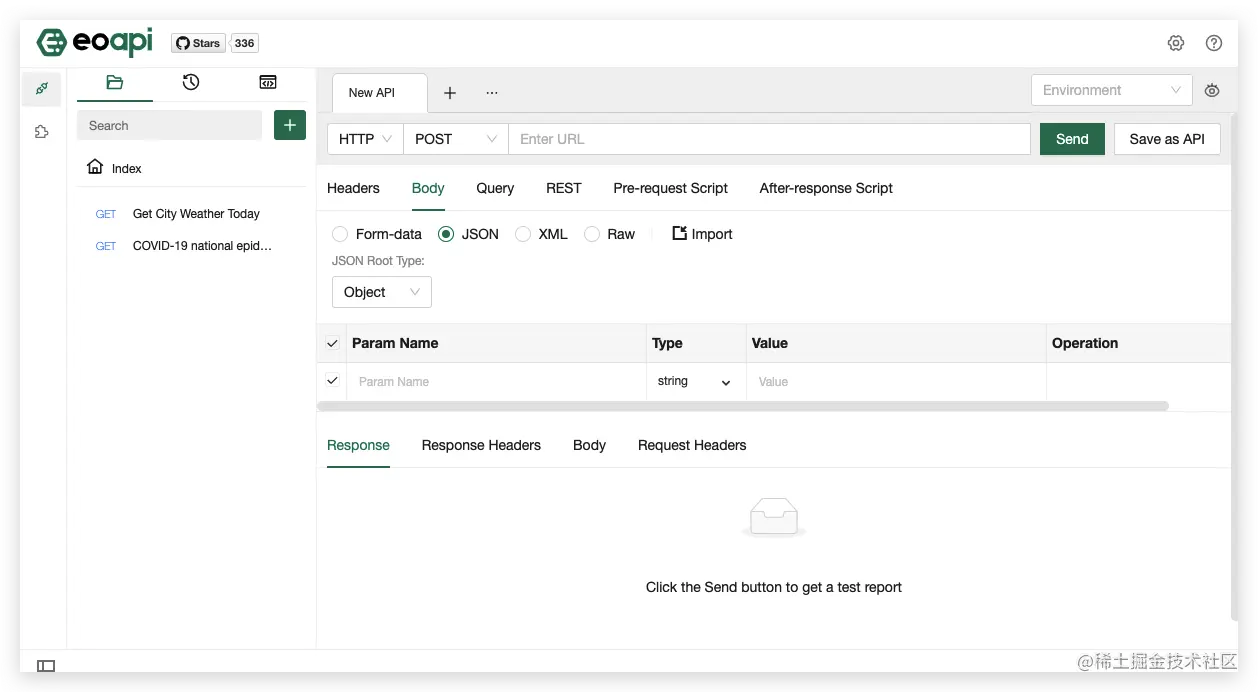Switch to Request Headers tab
1258x692 pixels.
point(692,445)
